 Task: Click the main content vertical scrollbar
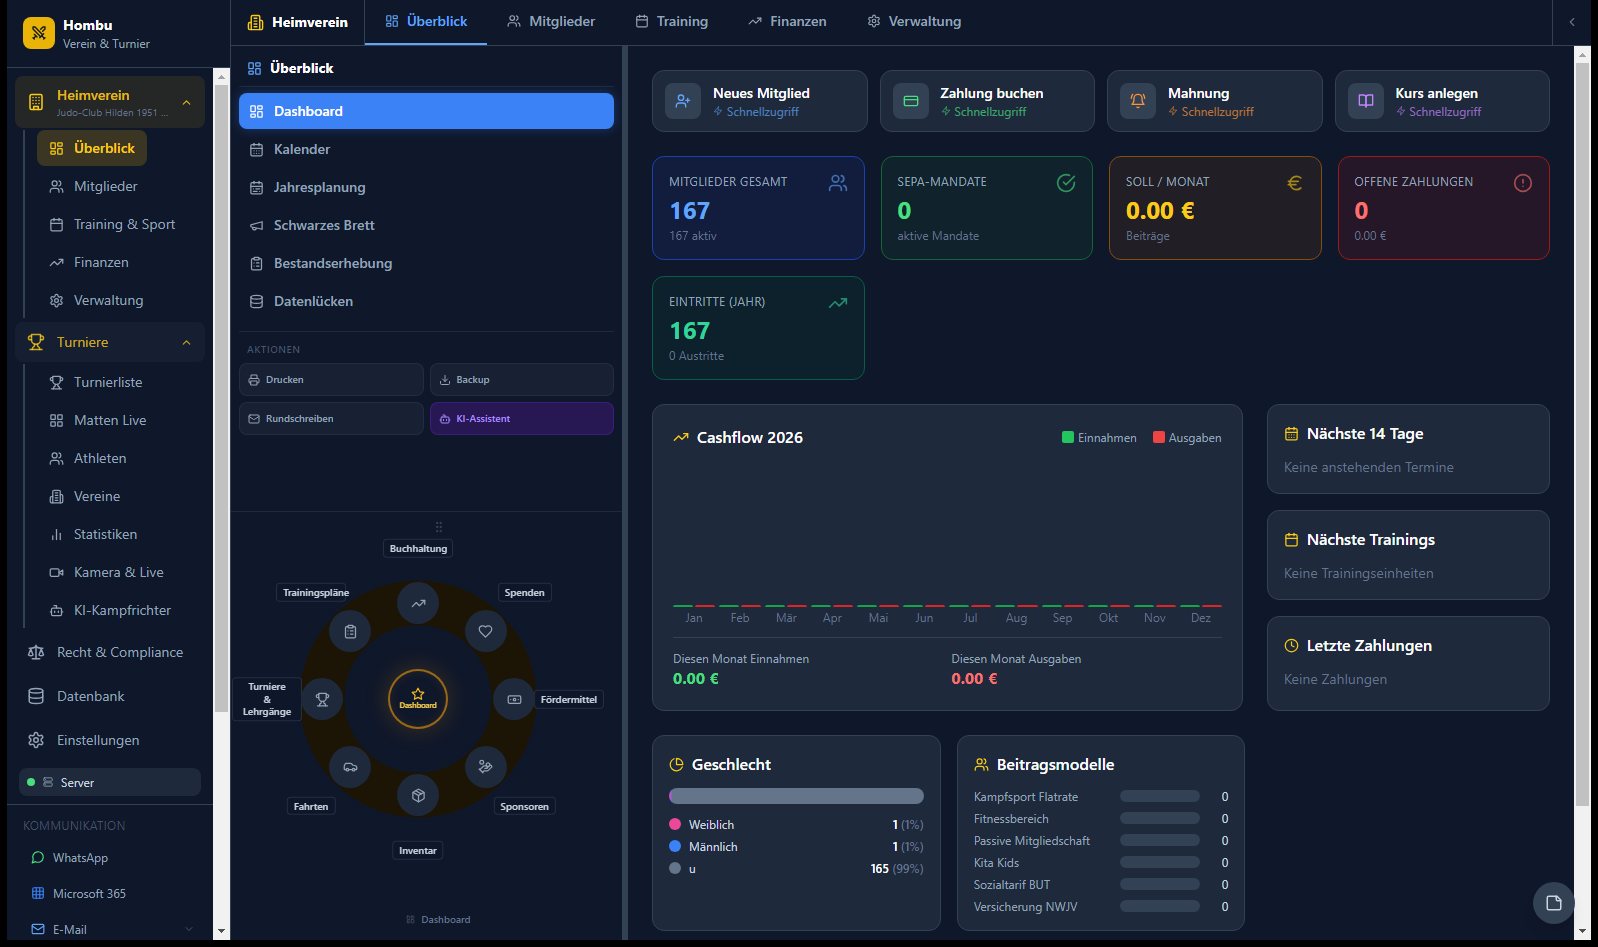click(x=1581, y=434)
